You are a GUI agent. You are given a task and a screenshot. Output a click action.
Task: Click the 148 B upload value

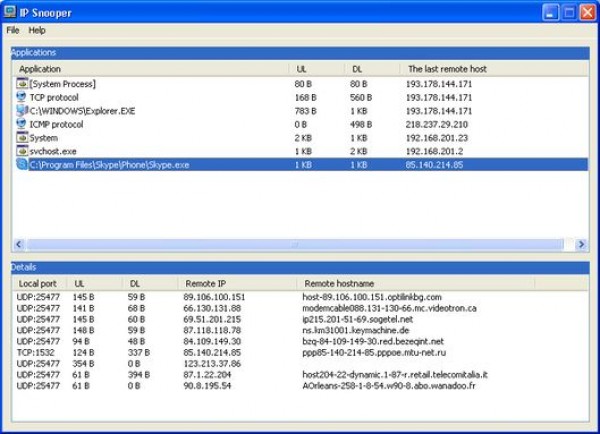(83, 330)
